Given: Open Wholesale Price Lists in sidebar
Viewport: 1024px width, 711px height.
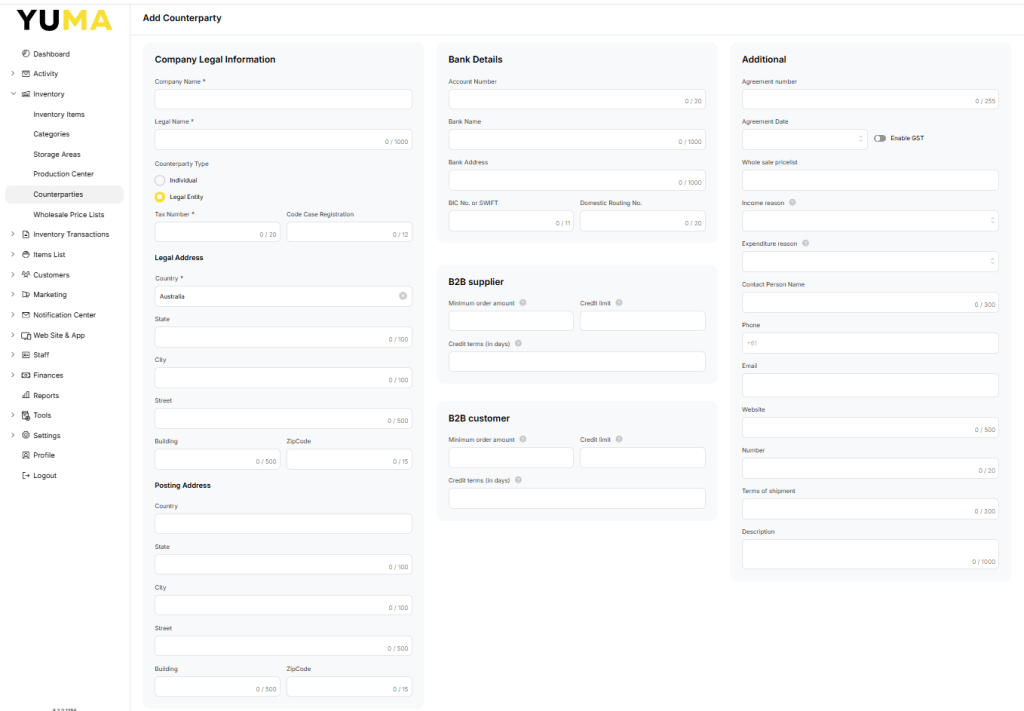Looking at the screenshot, I should pyautogui.click(x=69, y=214).
